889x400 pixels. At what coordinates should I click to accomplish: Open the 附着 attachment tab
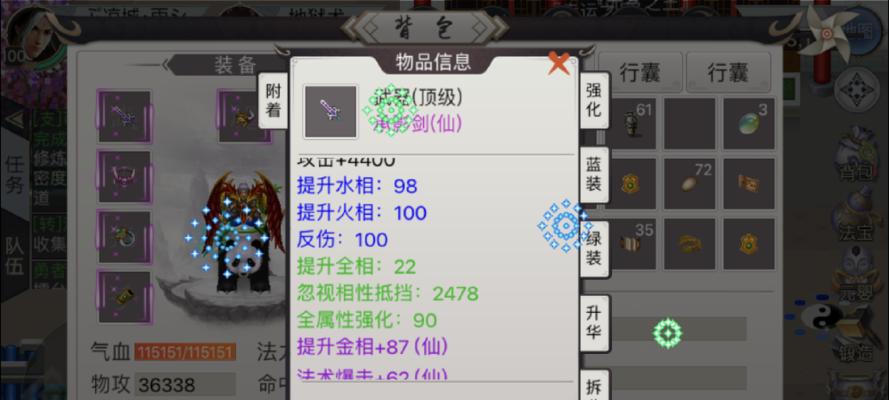273,100
